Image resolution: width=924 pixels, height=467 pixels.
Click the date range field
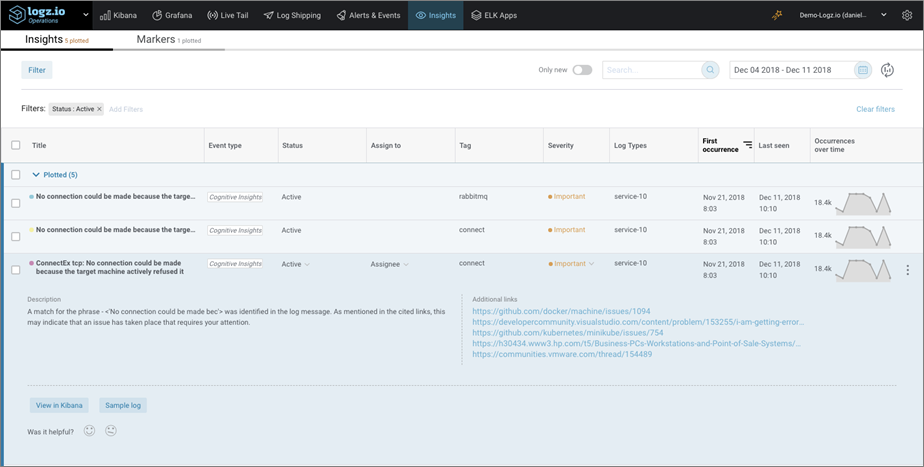point(791,70)
